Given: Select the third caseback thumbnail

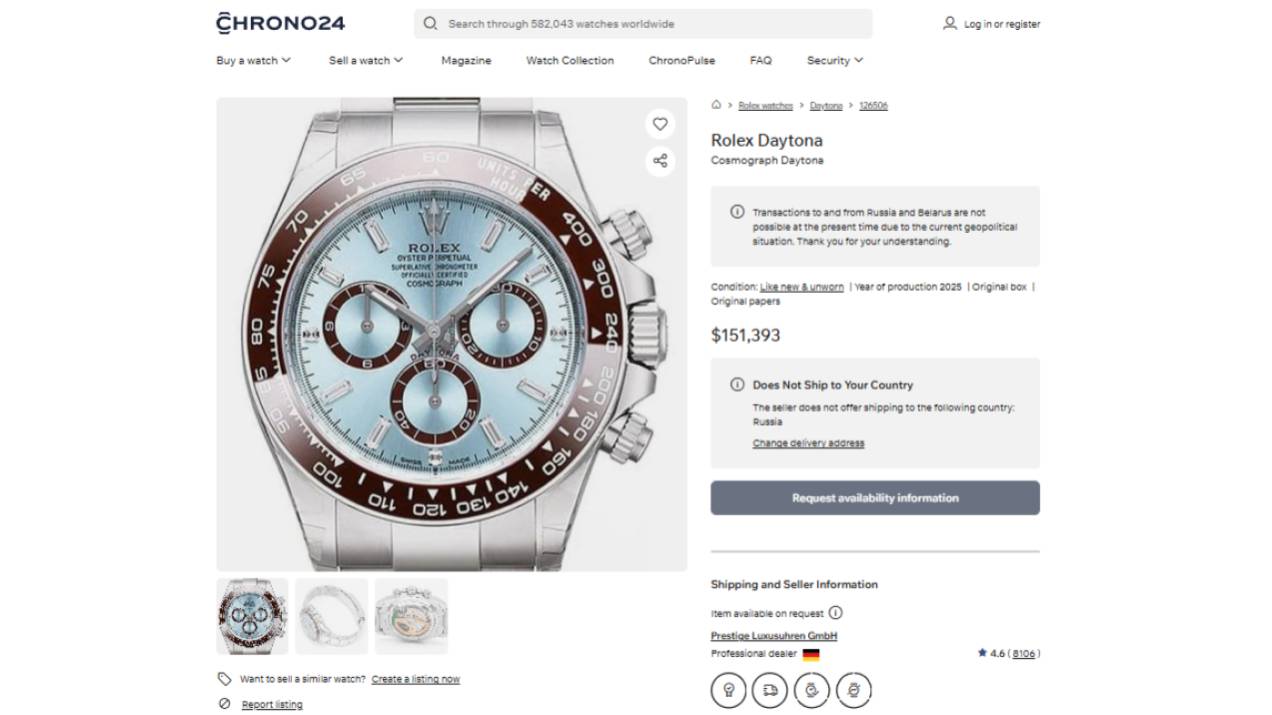Looking at the screenshot, I should click(411, 616).
